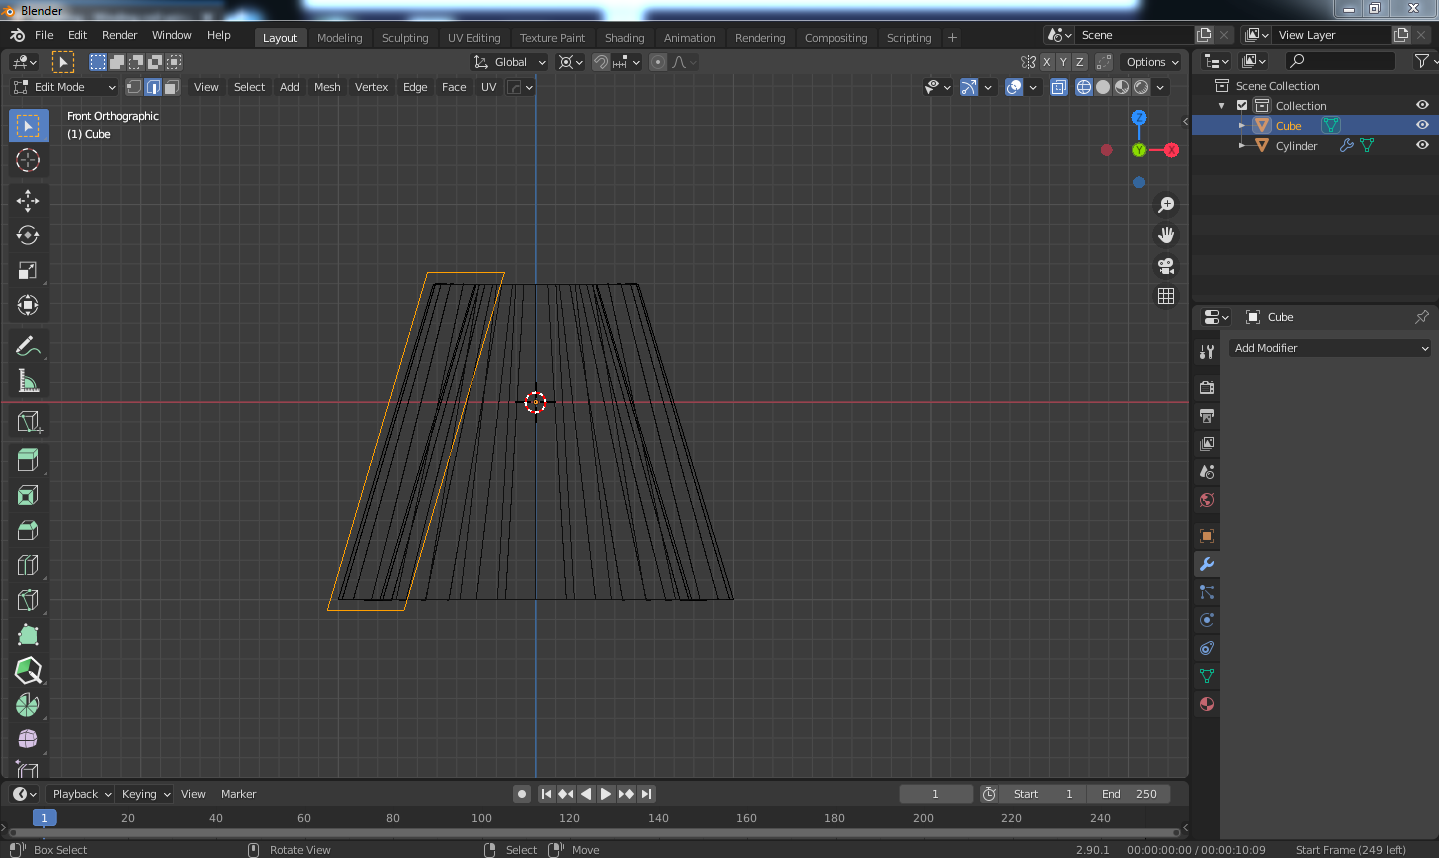Screen dimensions: 1439x858
Task: Jump to timeline end button
Action: (647, 794)
